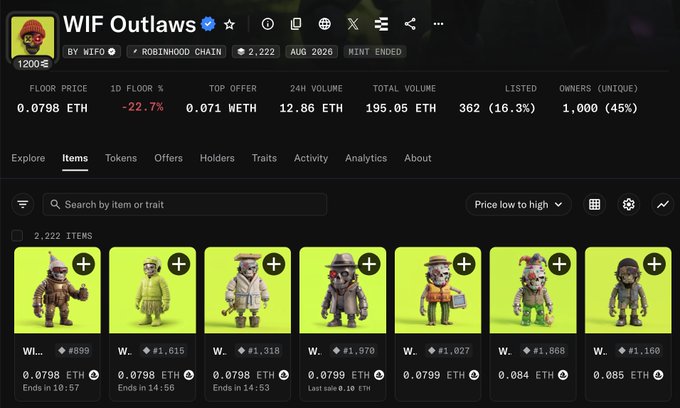Open the Offers tab
Screen dimensions: 680x408
(168, 158)
